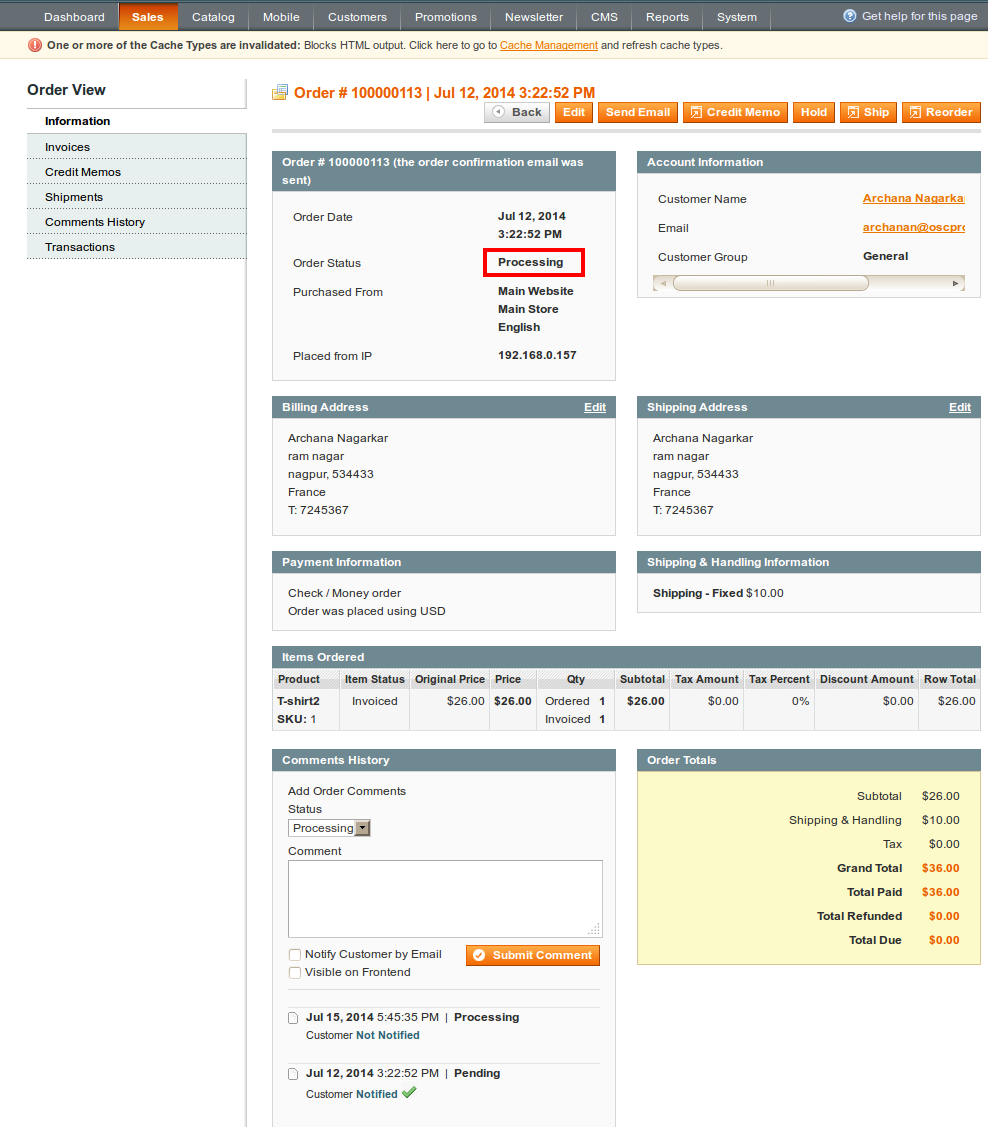Open the Cache Management link

coord(548,45)
